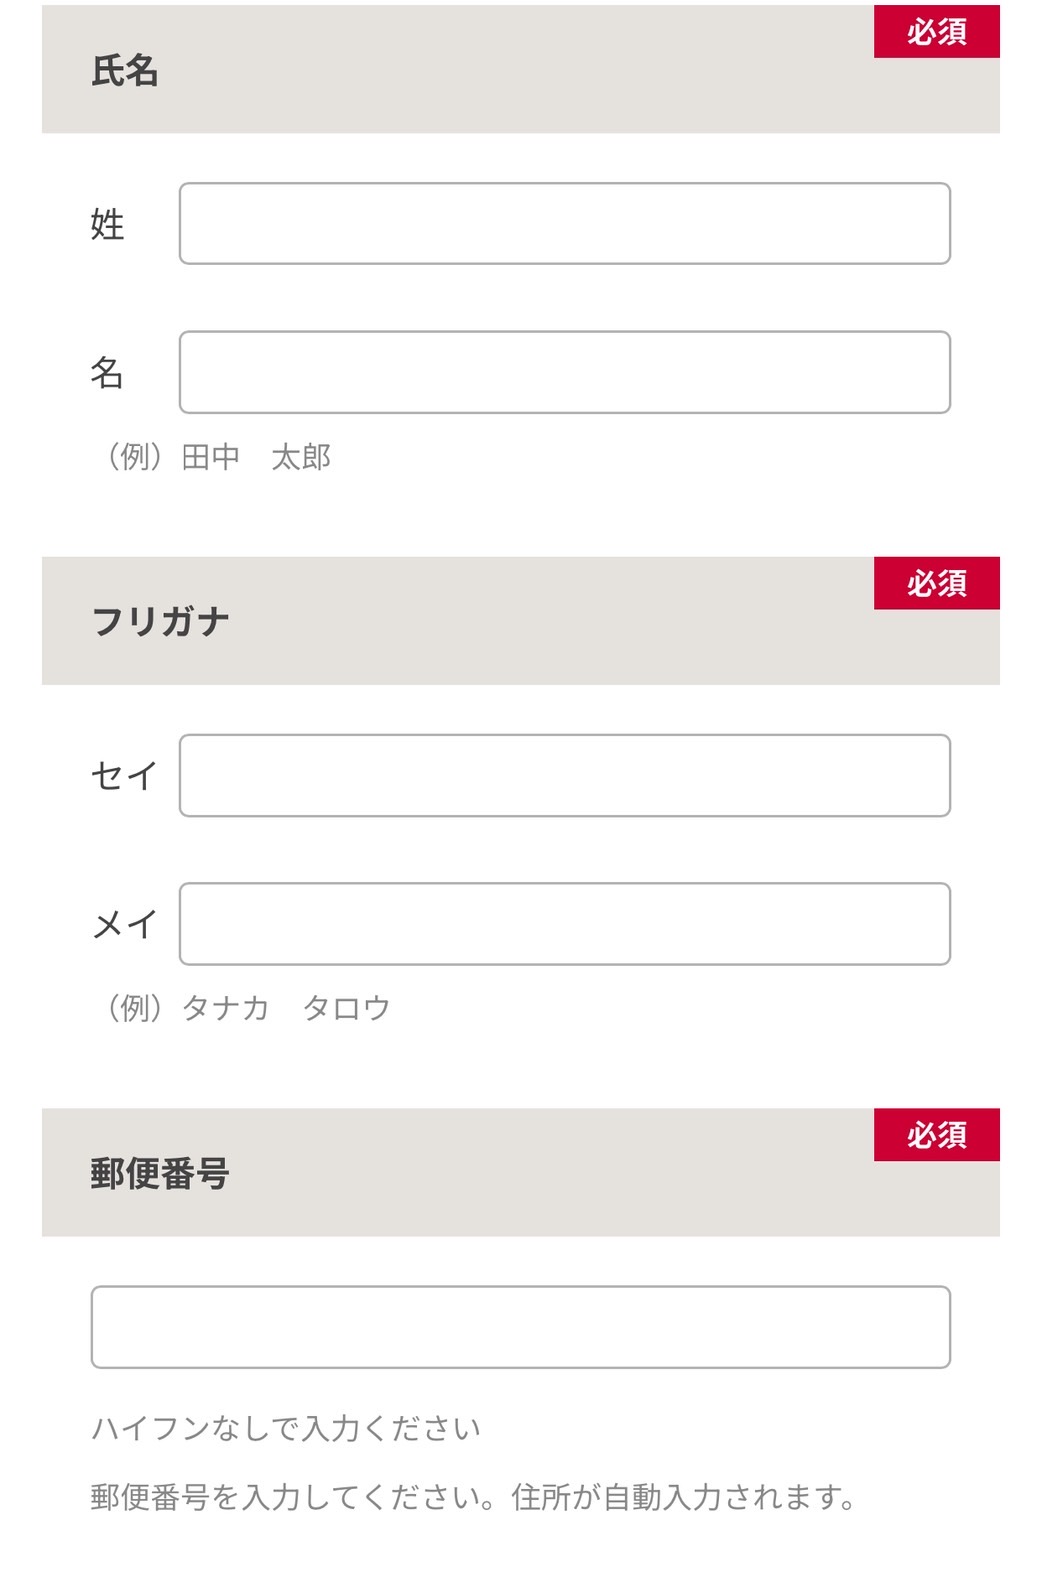
Task: Click the 住所が自動入力されます instruction text
Action: pyautogui.click(x=690, y=1496)
